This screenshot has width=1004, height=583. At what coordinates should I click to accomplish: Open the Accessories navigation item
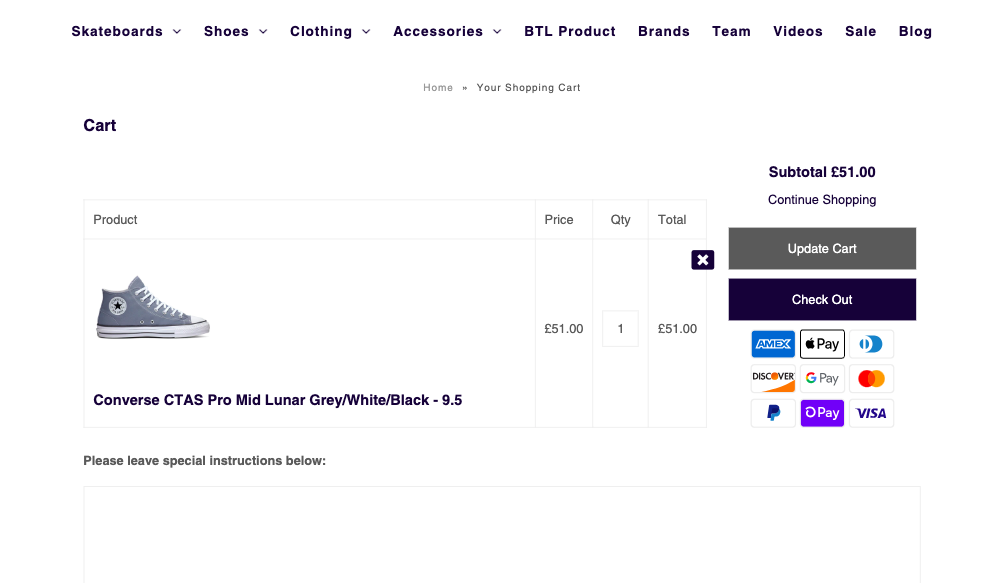pyautogui.click(x=438, y=31)
